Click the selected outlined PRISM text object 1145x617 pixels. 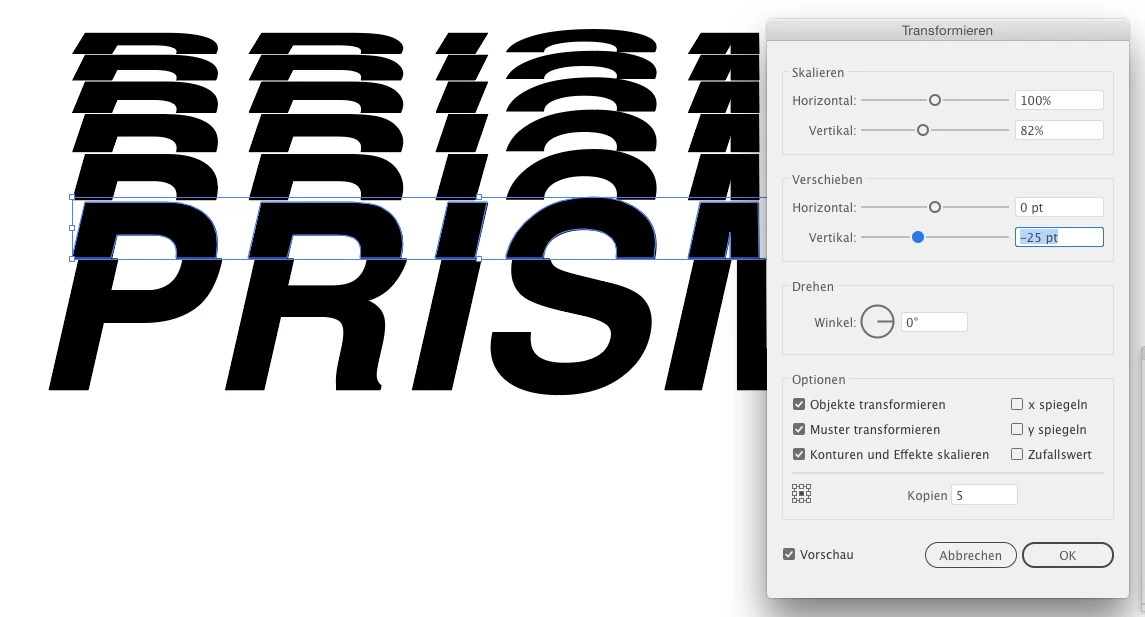(418, 228)
